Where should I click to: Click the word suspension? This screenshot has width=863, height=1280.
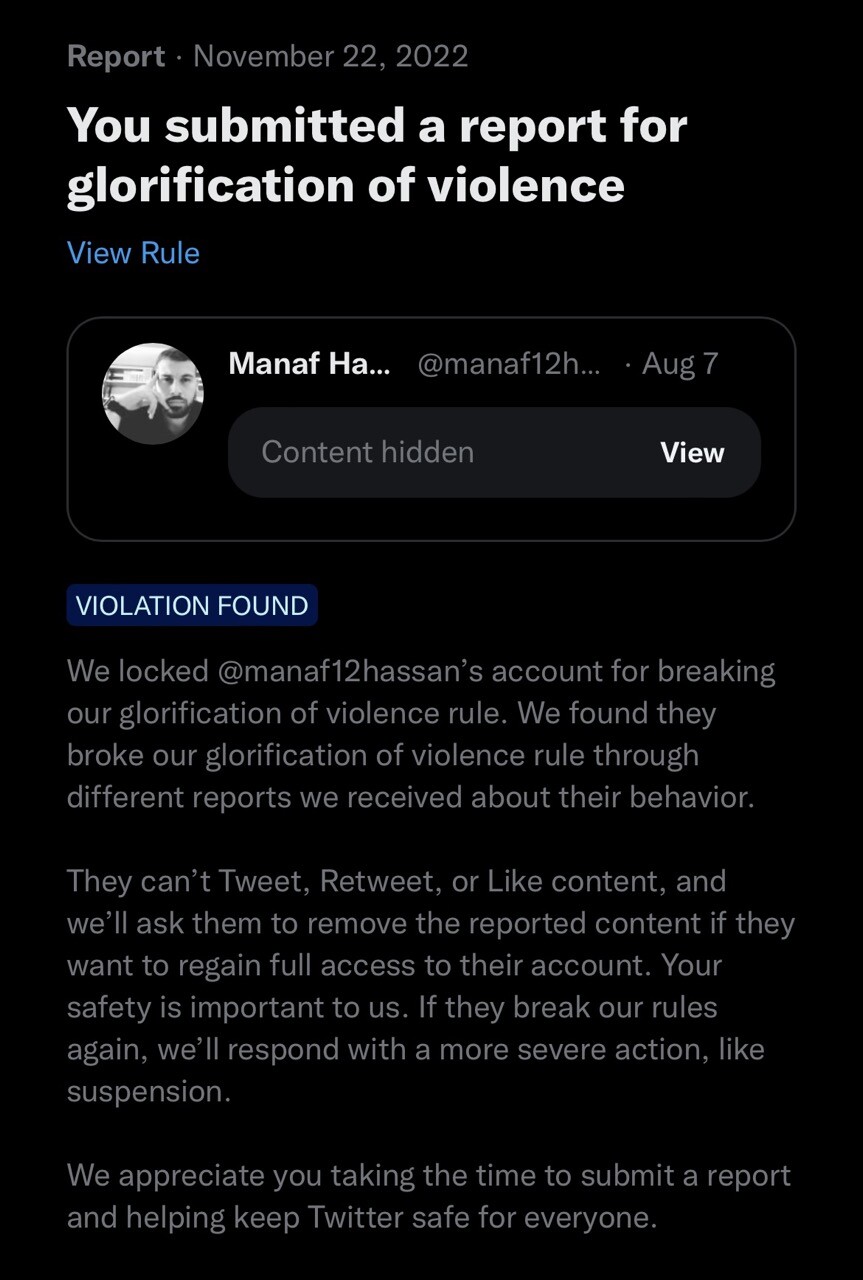[148, 1091]
